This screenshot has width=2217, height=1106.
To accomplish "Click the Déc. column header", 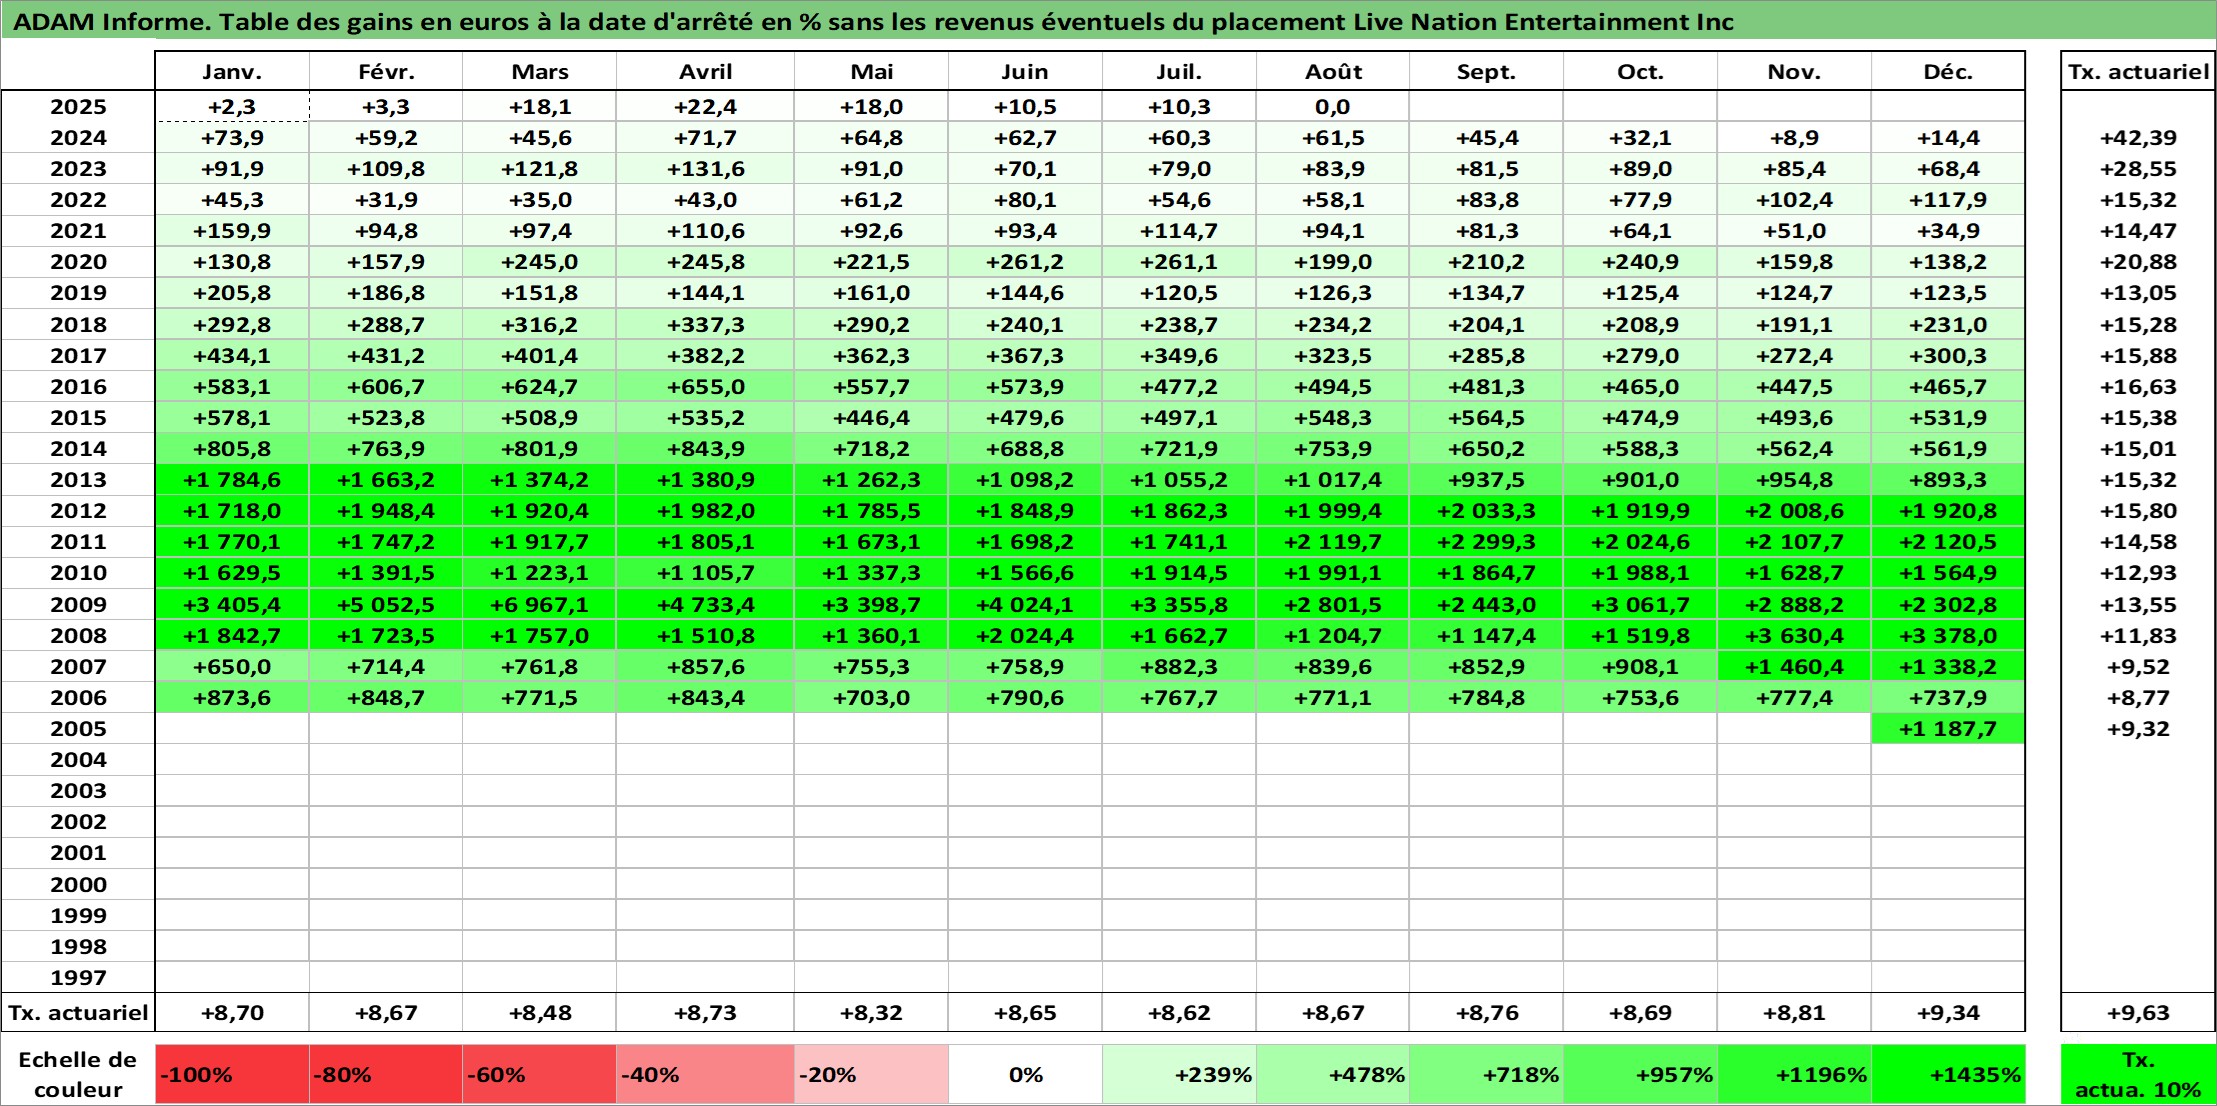I will point(1947,71).
